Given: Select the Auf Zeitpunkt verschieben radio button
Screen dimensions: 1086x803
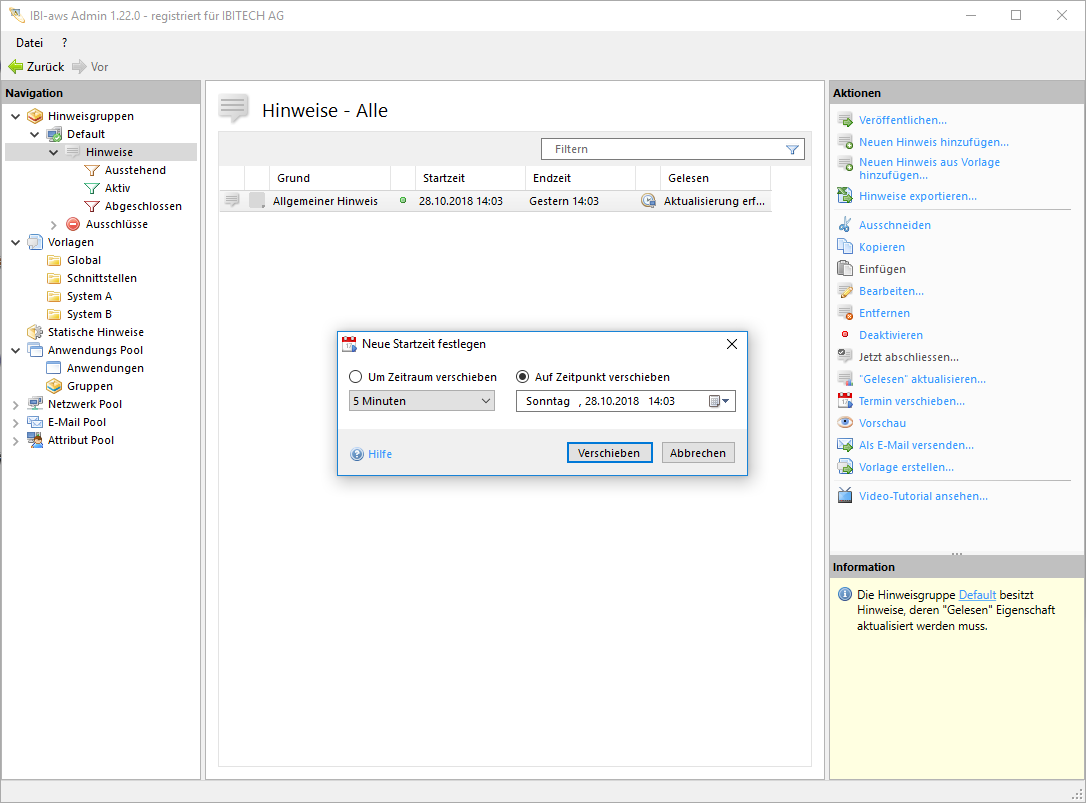Looking at the screenshot, I should tap(522, 377).
